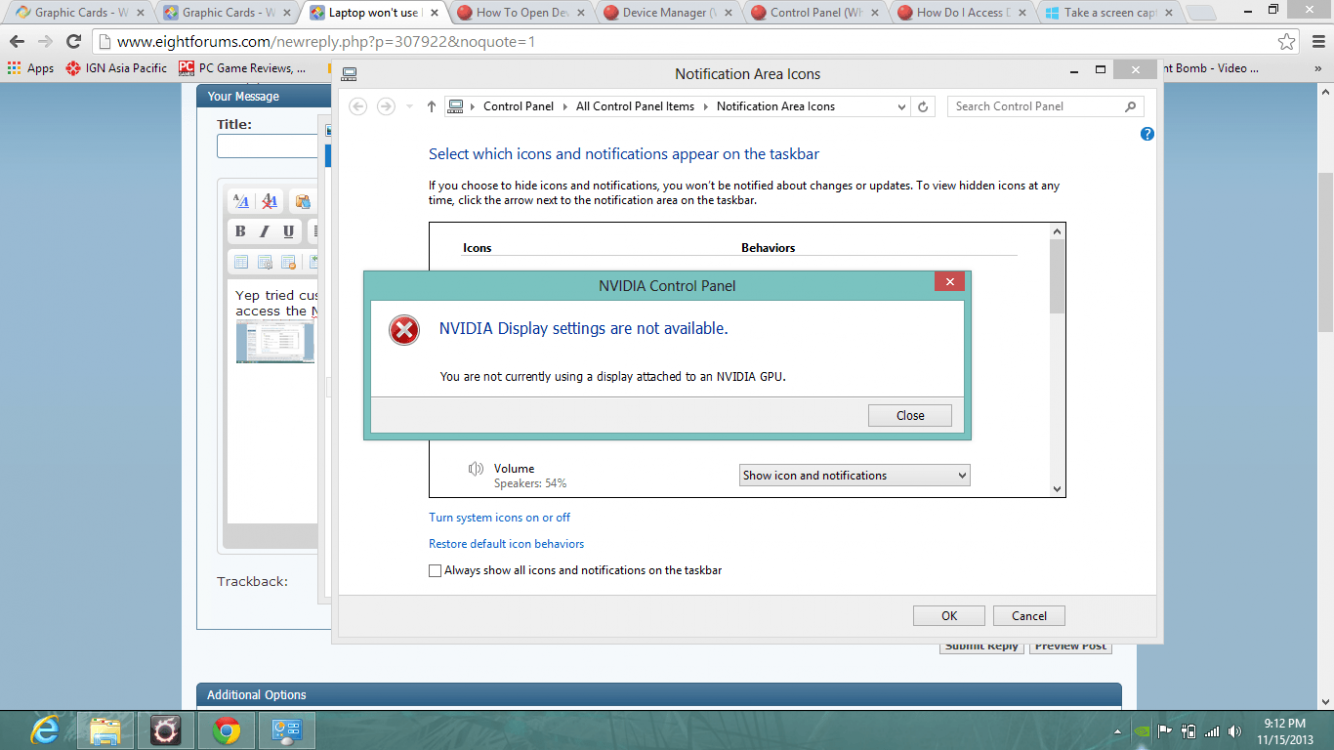Image resolution: width=1334 pixels, height=750 pixels.
Task: Click Chrome back arrow
Action: (x=17, y=42)
